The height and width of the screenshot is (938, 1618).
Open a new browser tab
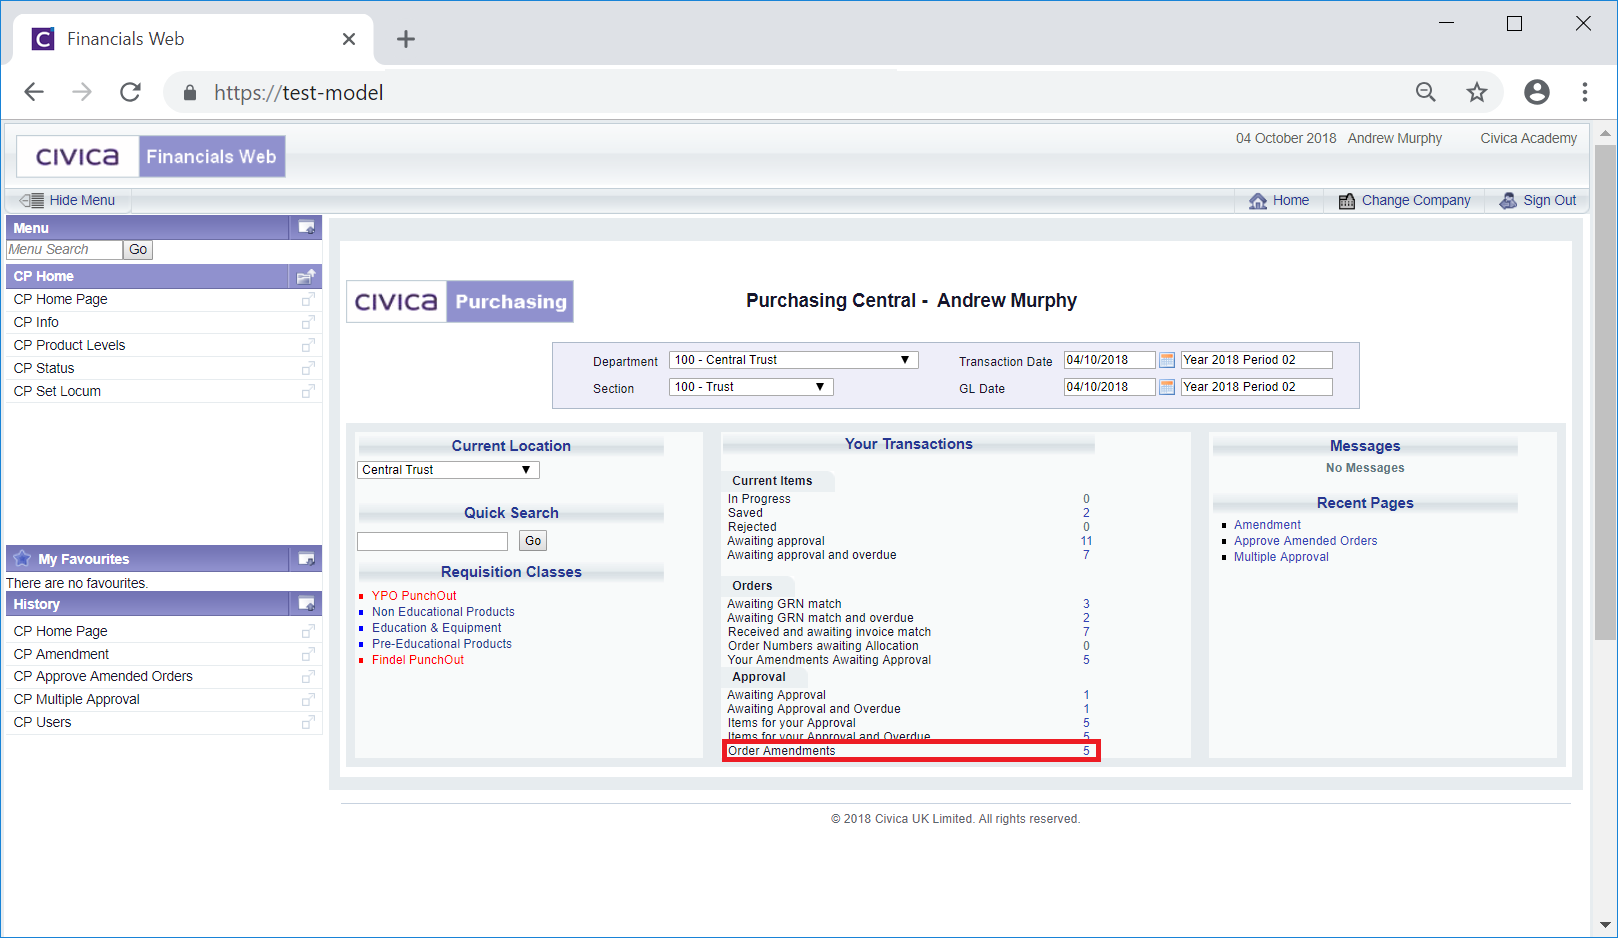[x=405, y=39]
